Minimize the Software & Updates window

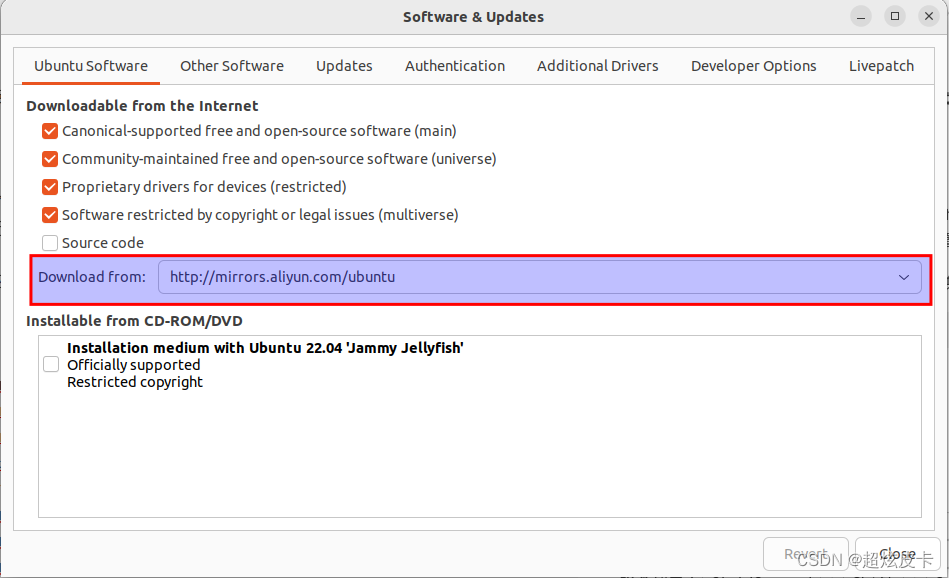click(863, 16)
